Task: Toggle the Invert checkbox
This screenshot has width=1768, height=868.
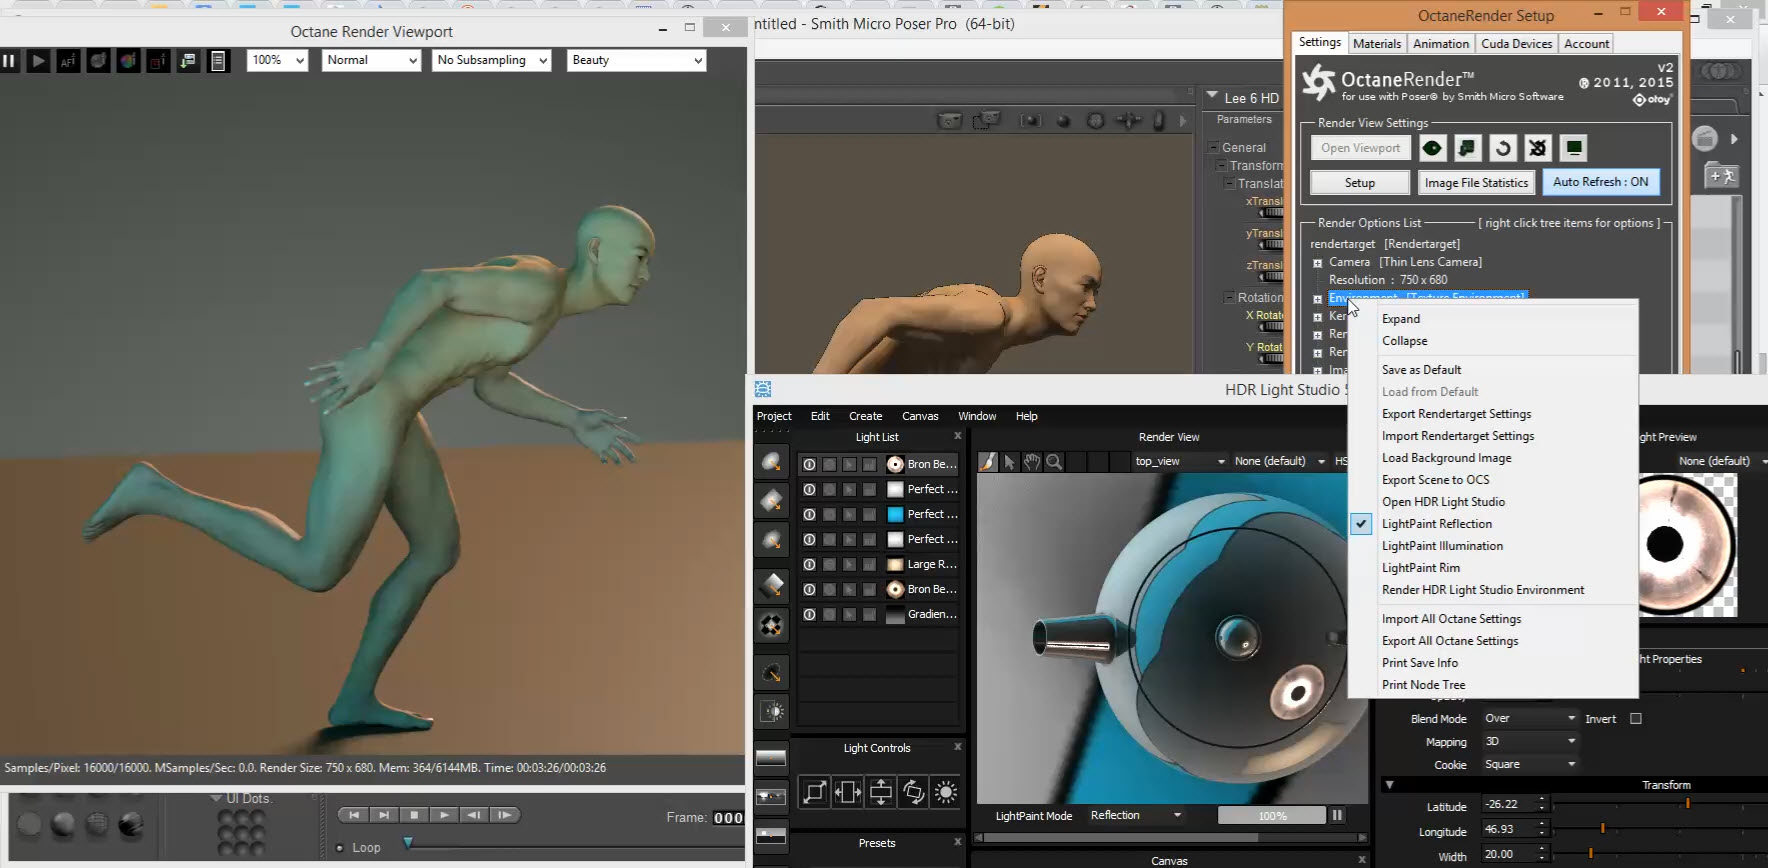Action: point(1636,718)
